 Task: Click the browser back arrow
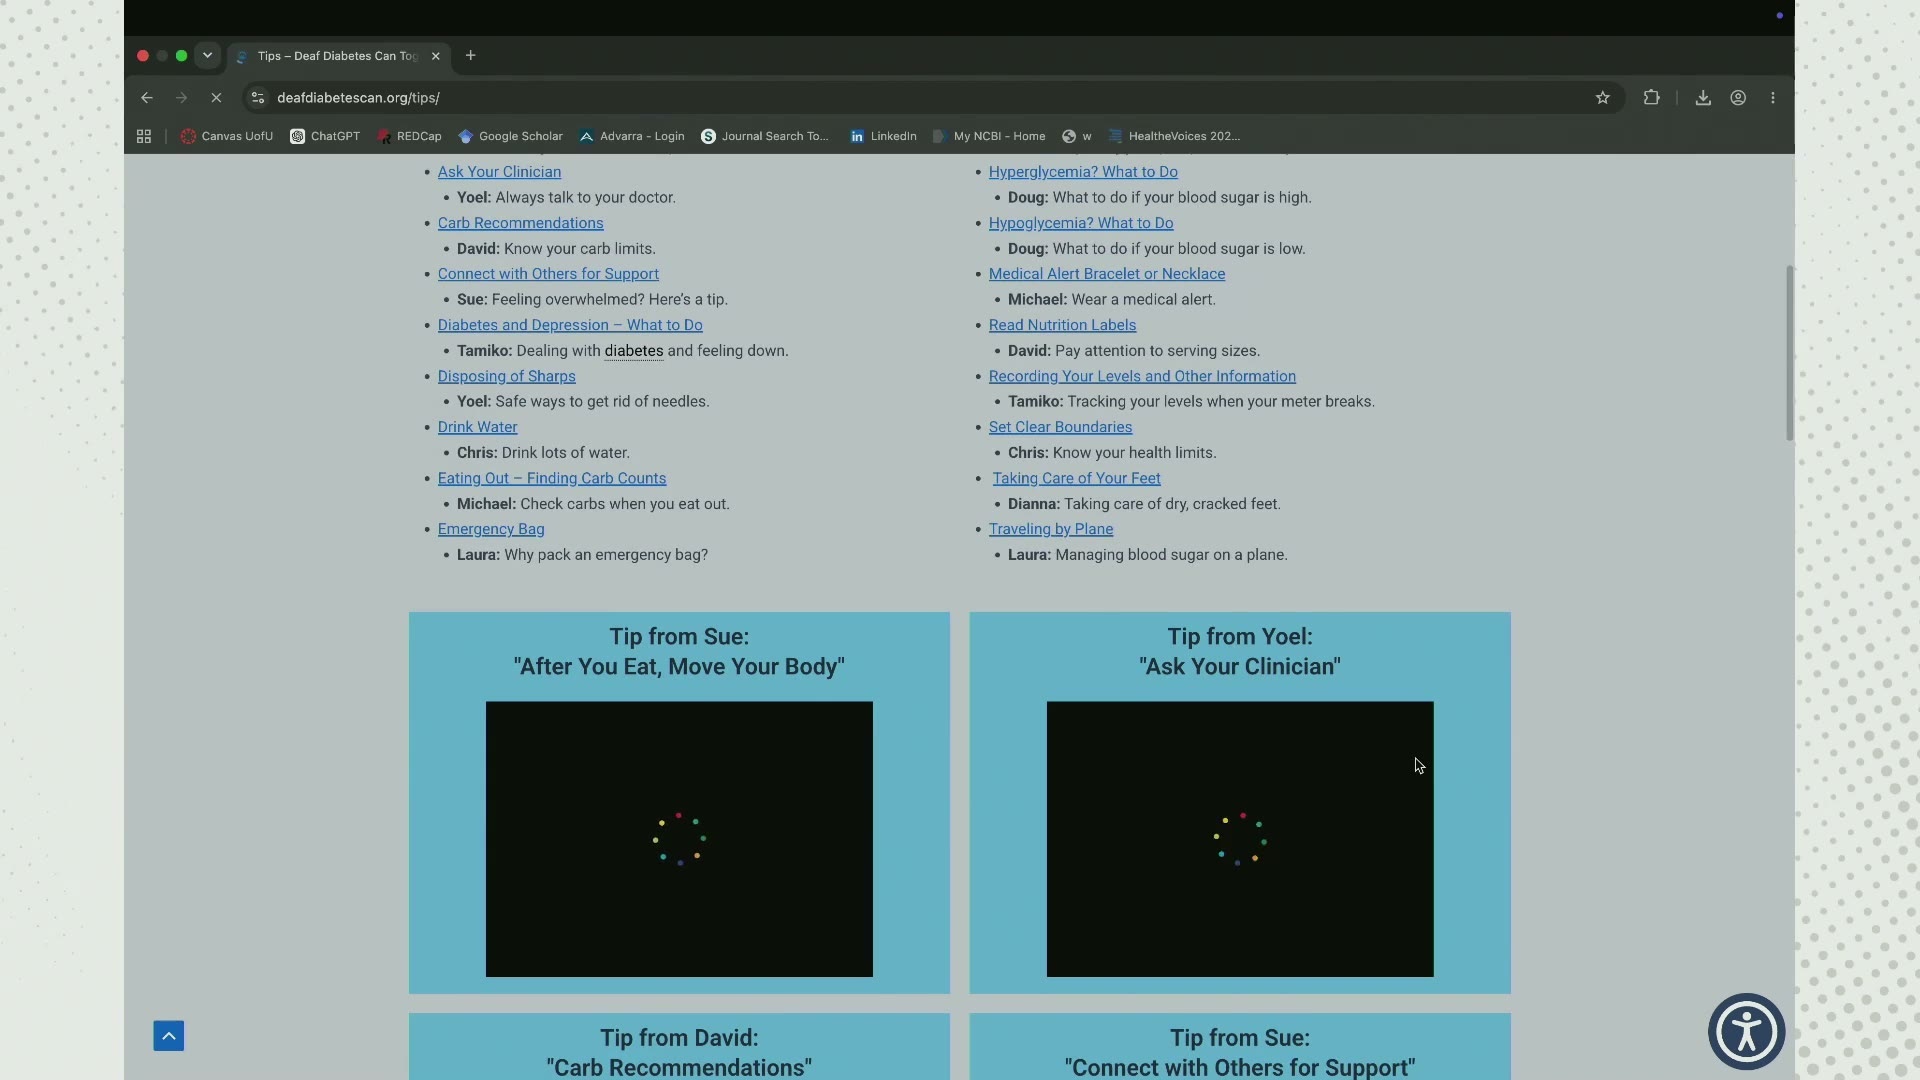[147, 98]
